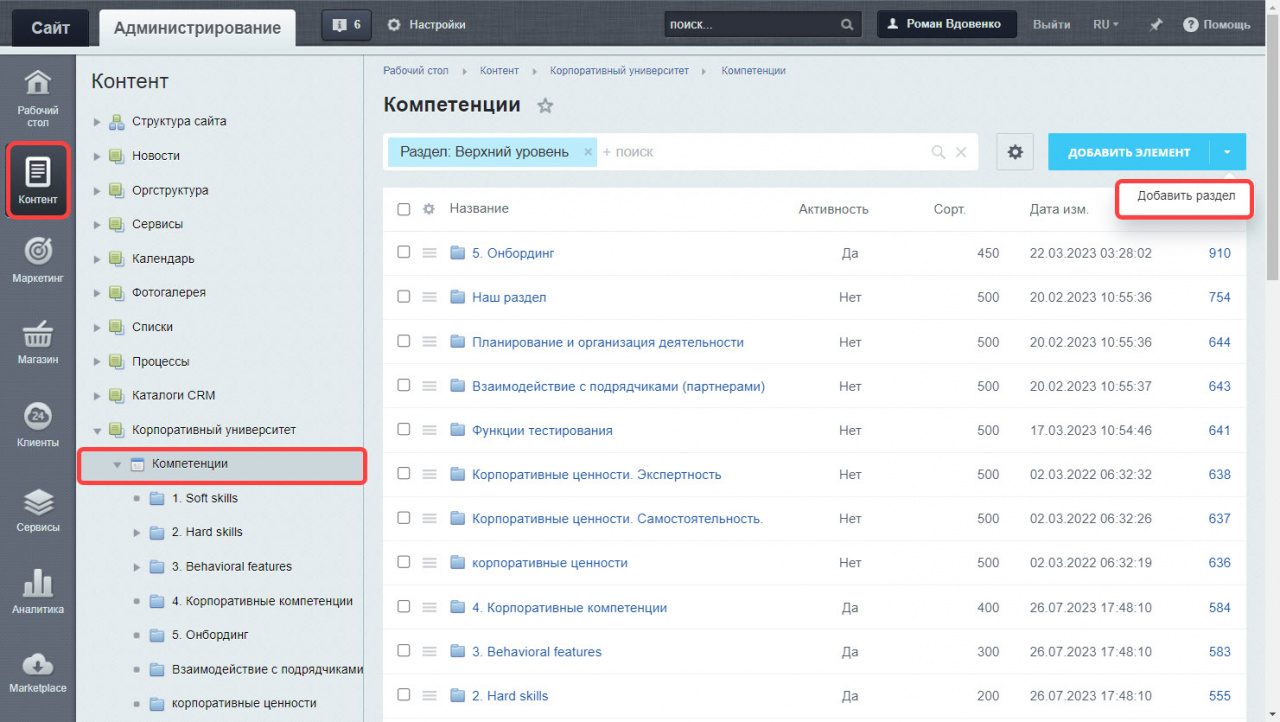The image size is (1280, 722).
Task: Open the Функции тестирования section link
Action: pos(542,430)
